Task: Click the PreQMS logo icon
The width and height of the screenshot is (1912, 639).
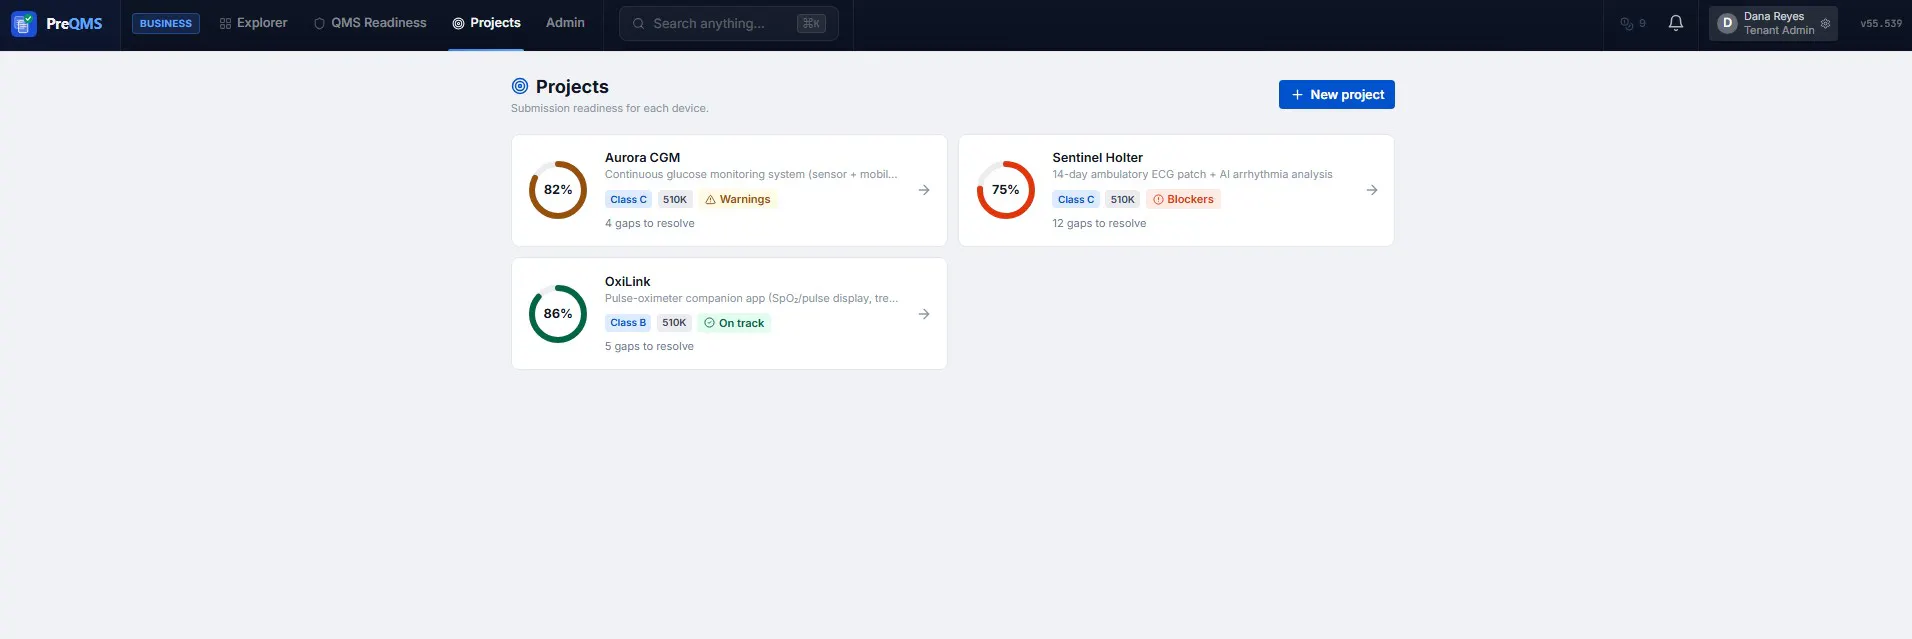Action: [x=23, y=23]
